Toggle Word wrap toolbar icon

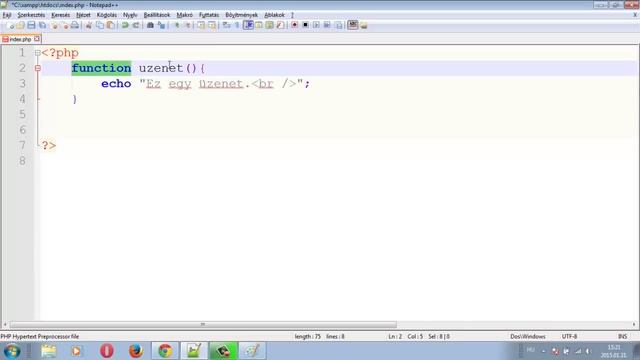click(227, 25)
